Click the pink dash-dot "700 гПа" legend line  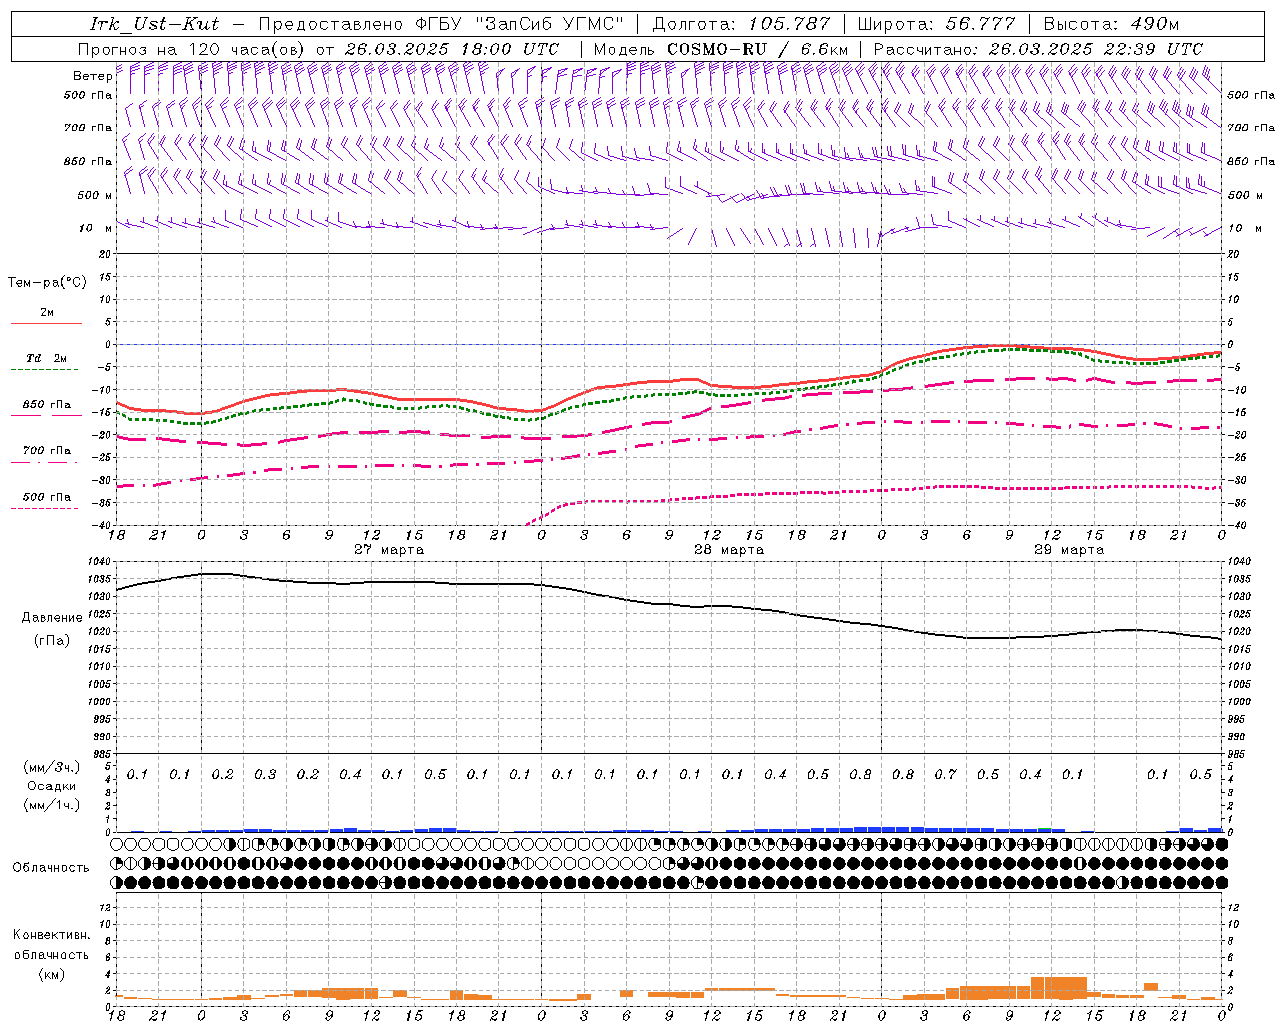pos(44,462)
